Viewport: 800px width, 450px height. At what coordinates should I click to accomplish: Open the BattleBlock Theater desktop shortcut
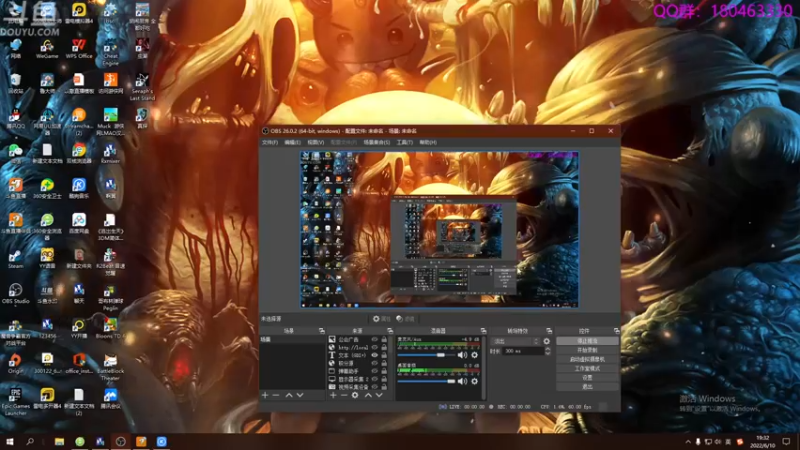[110, 366]
